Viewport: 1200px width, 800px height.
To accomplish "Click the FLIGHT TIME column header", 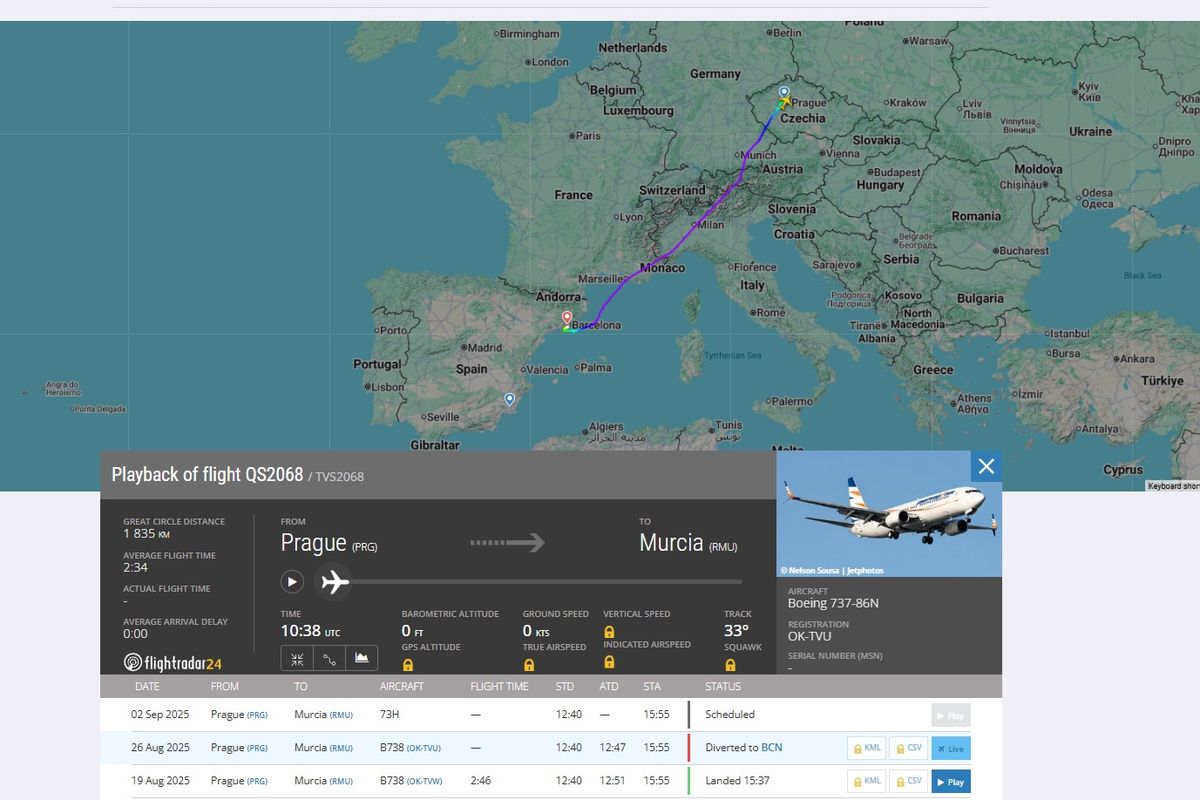I will point(500,687).
